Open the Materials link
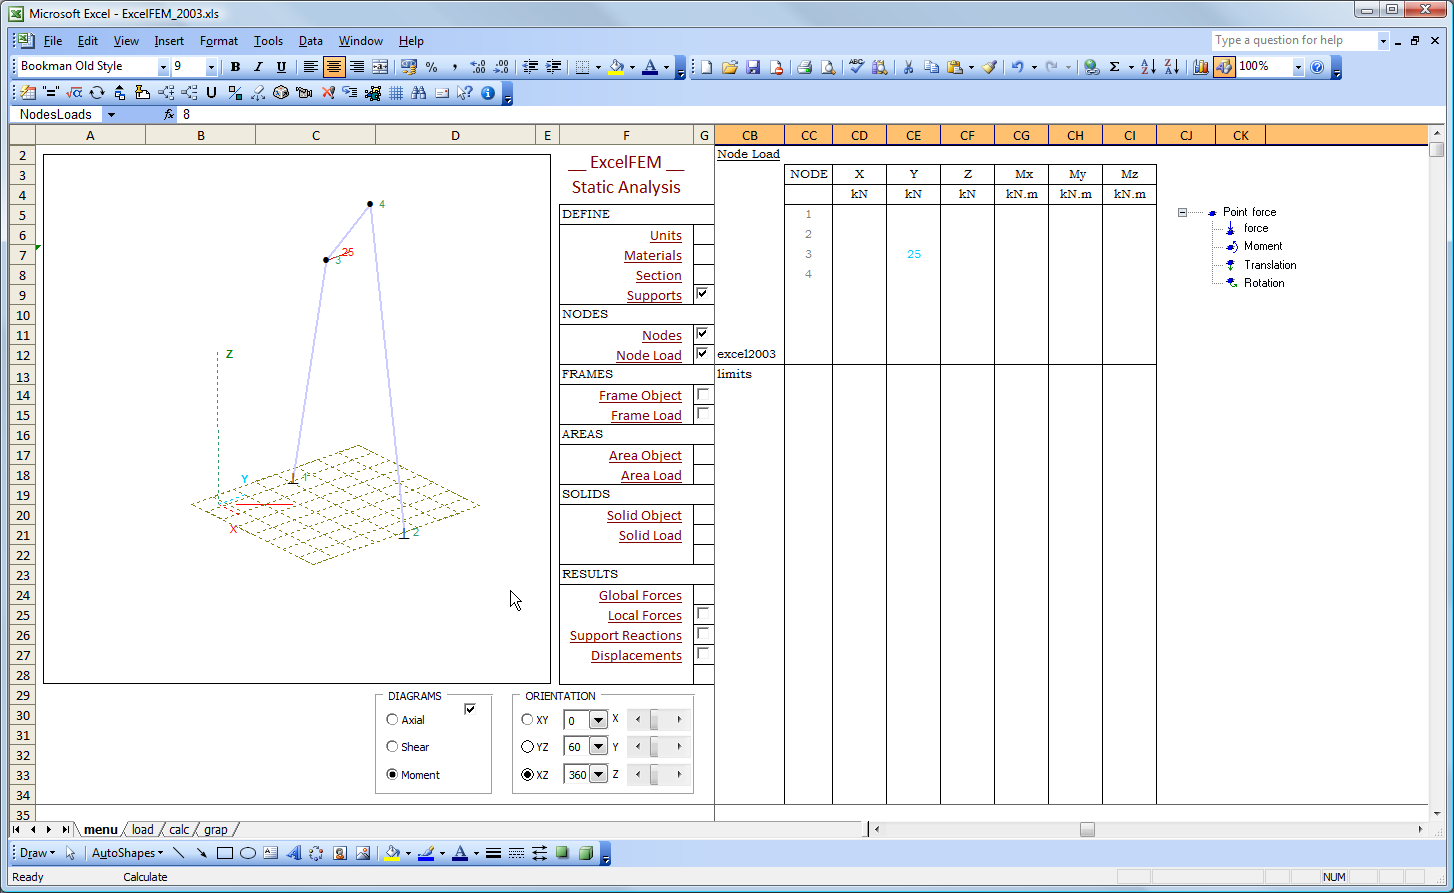Viewport: 1454px width, 893px height. pos(652,256)
